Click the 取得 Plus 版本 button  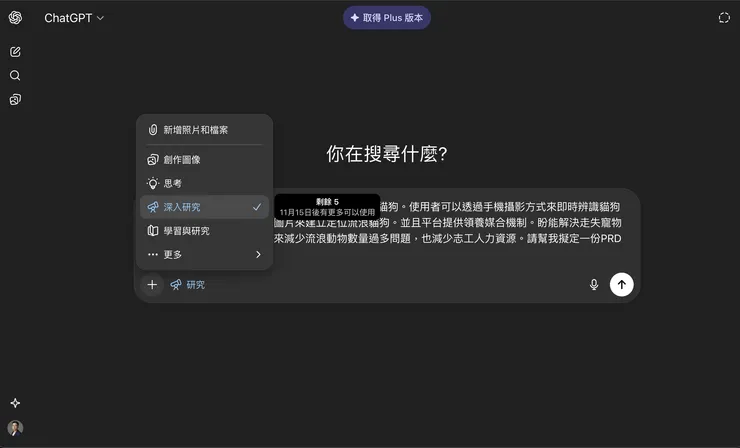387,18
